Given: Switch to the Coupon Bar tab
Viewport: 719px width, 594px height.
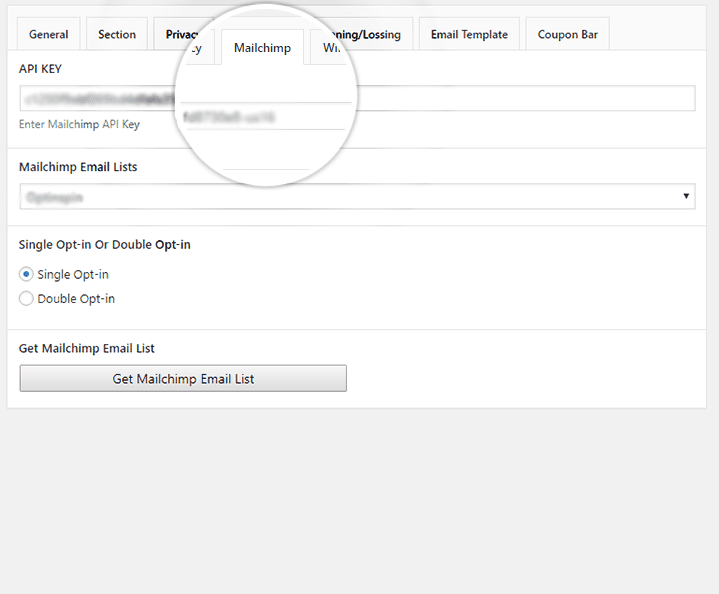Looking at the screenshot, I should [567, 34].
